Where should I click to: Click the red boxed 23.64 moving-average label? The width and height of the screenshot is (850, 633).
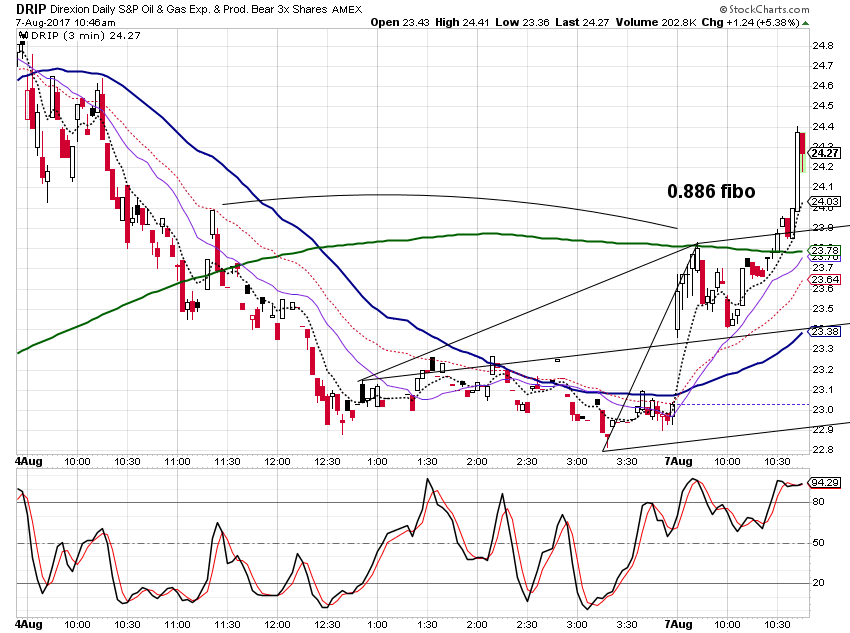[826, 280]
